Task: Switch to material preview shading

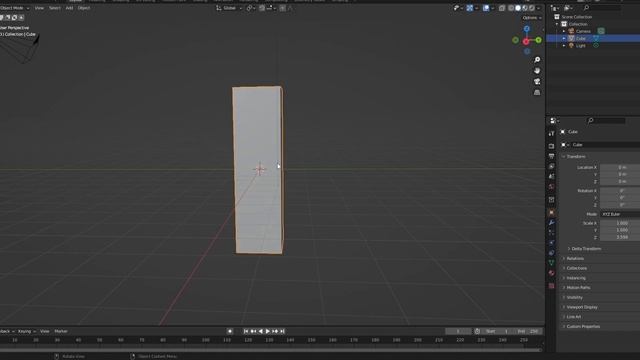Action: point(525,8)
